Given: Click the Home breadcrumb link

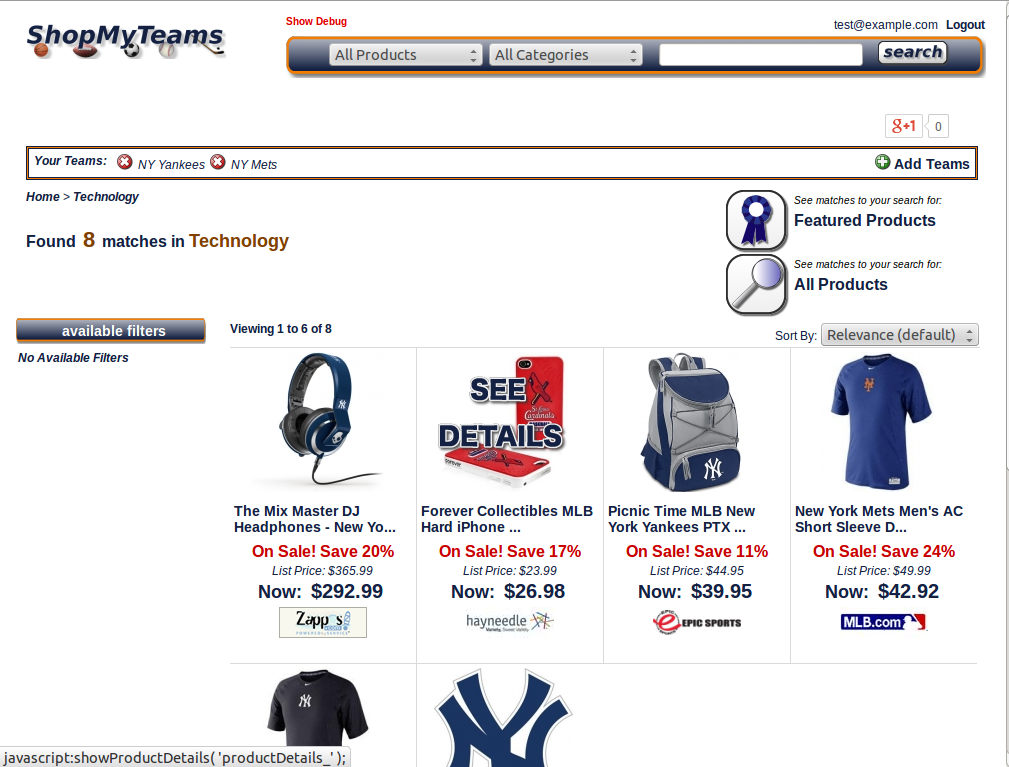Looking at the screenshot, I should pyautogui.click(x=42, y=197).
